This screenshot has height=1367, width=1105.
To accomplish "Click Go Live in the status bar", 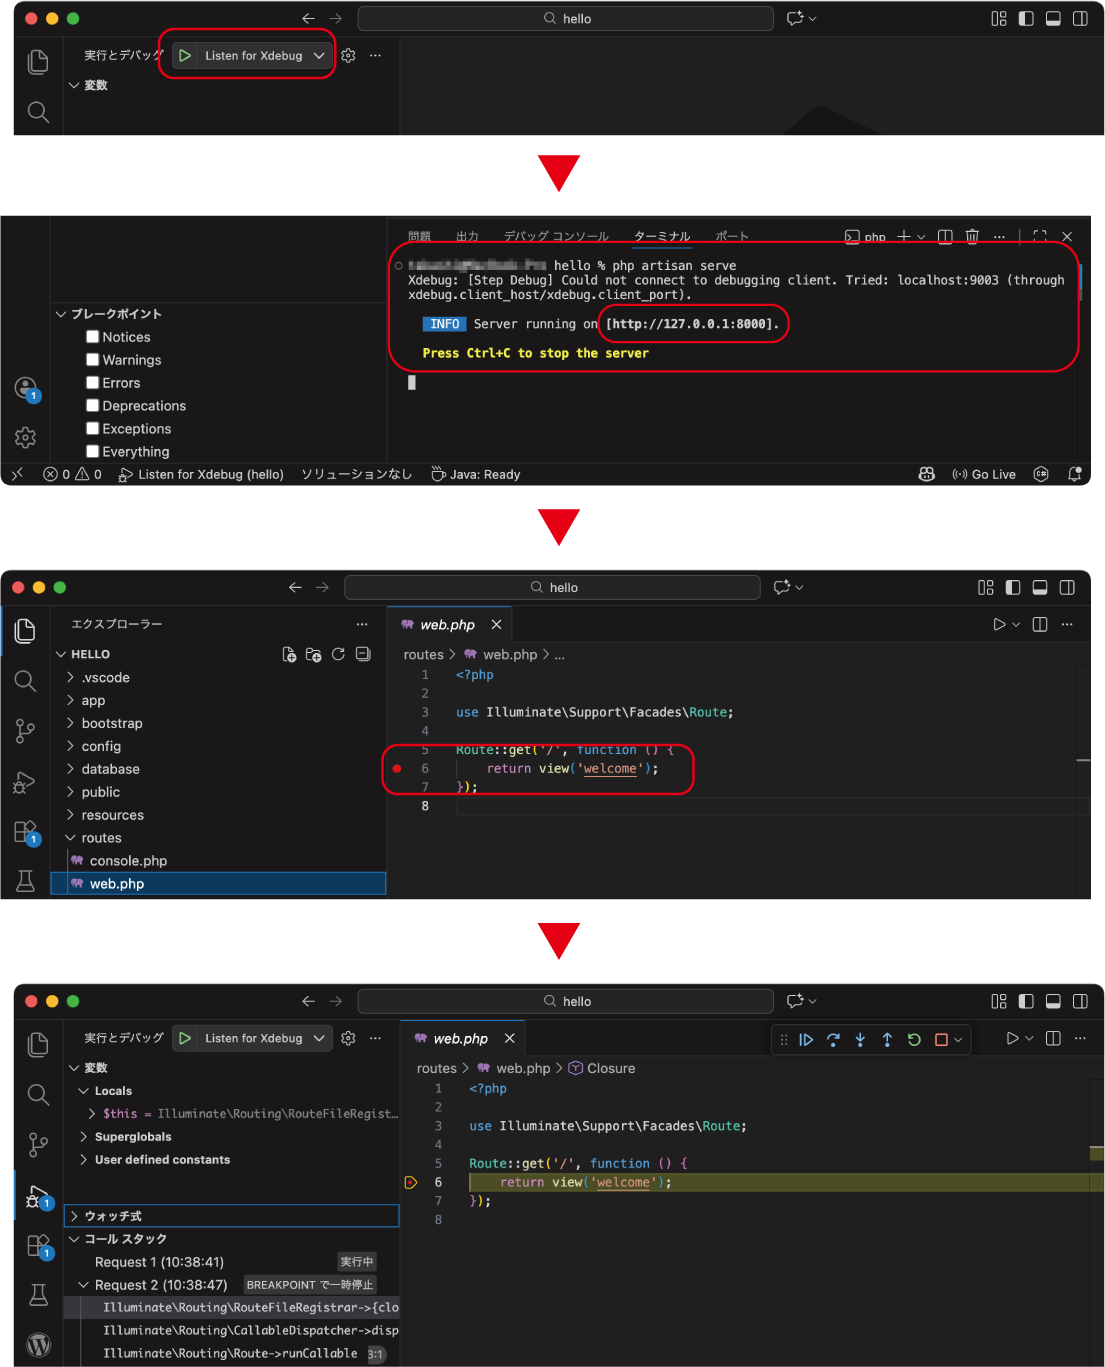I will pyautogui.click(x=984, y=475).
